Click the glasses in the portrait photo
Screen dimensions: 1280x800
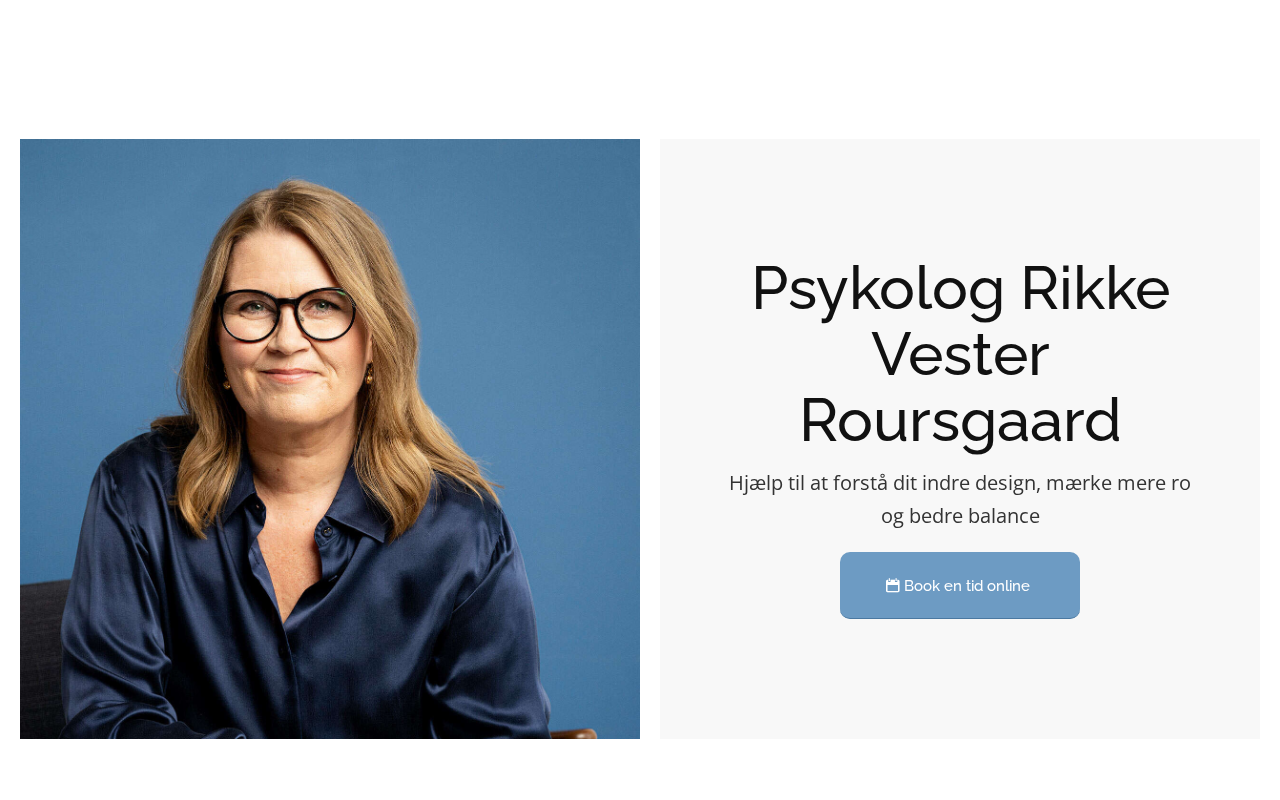tap(287, 314)
